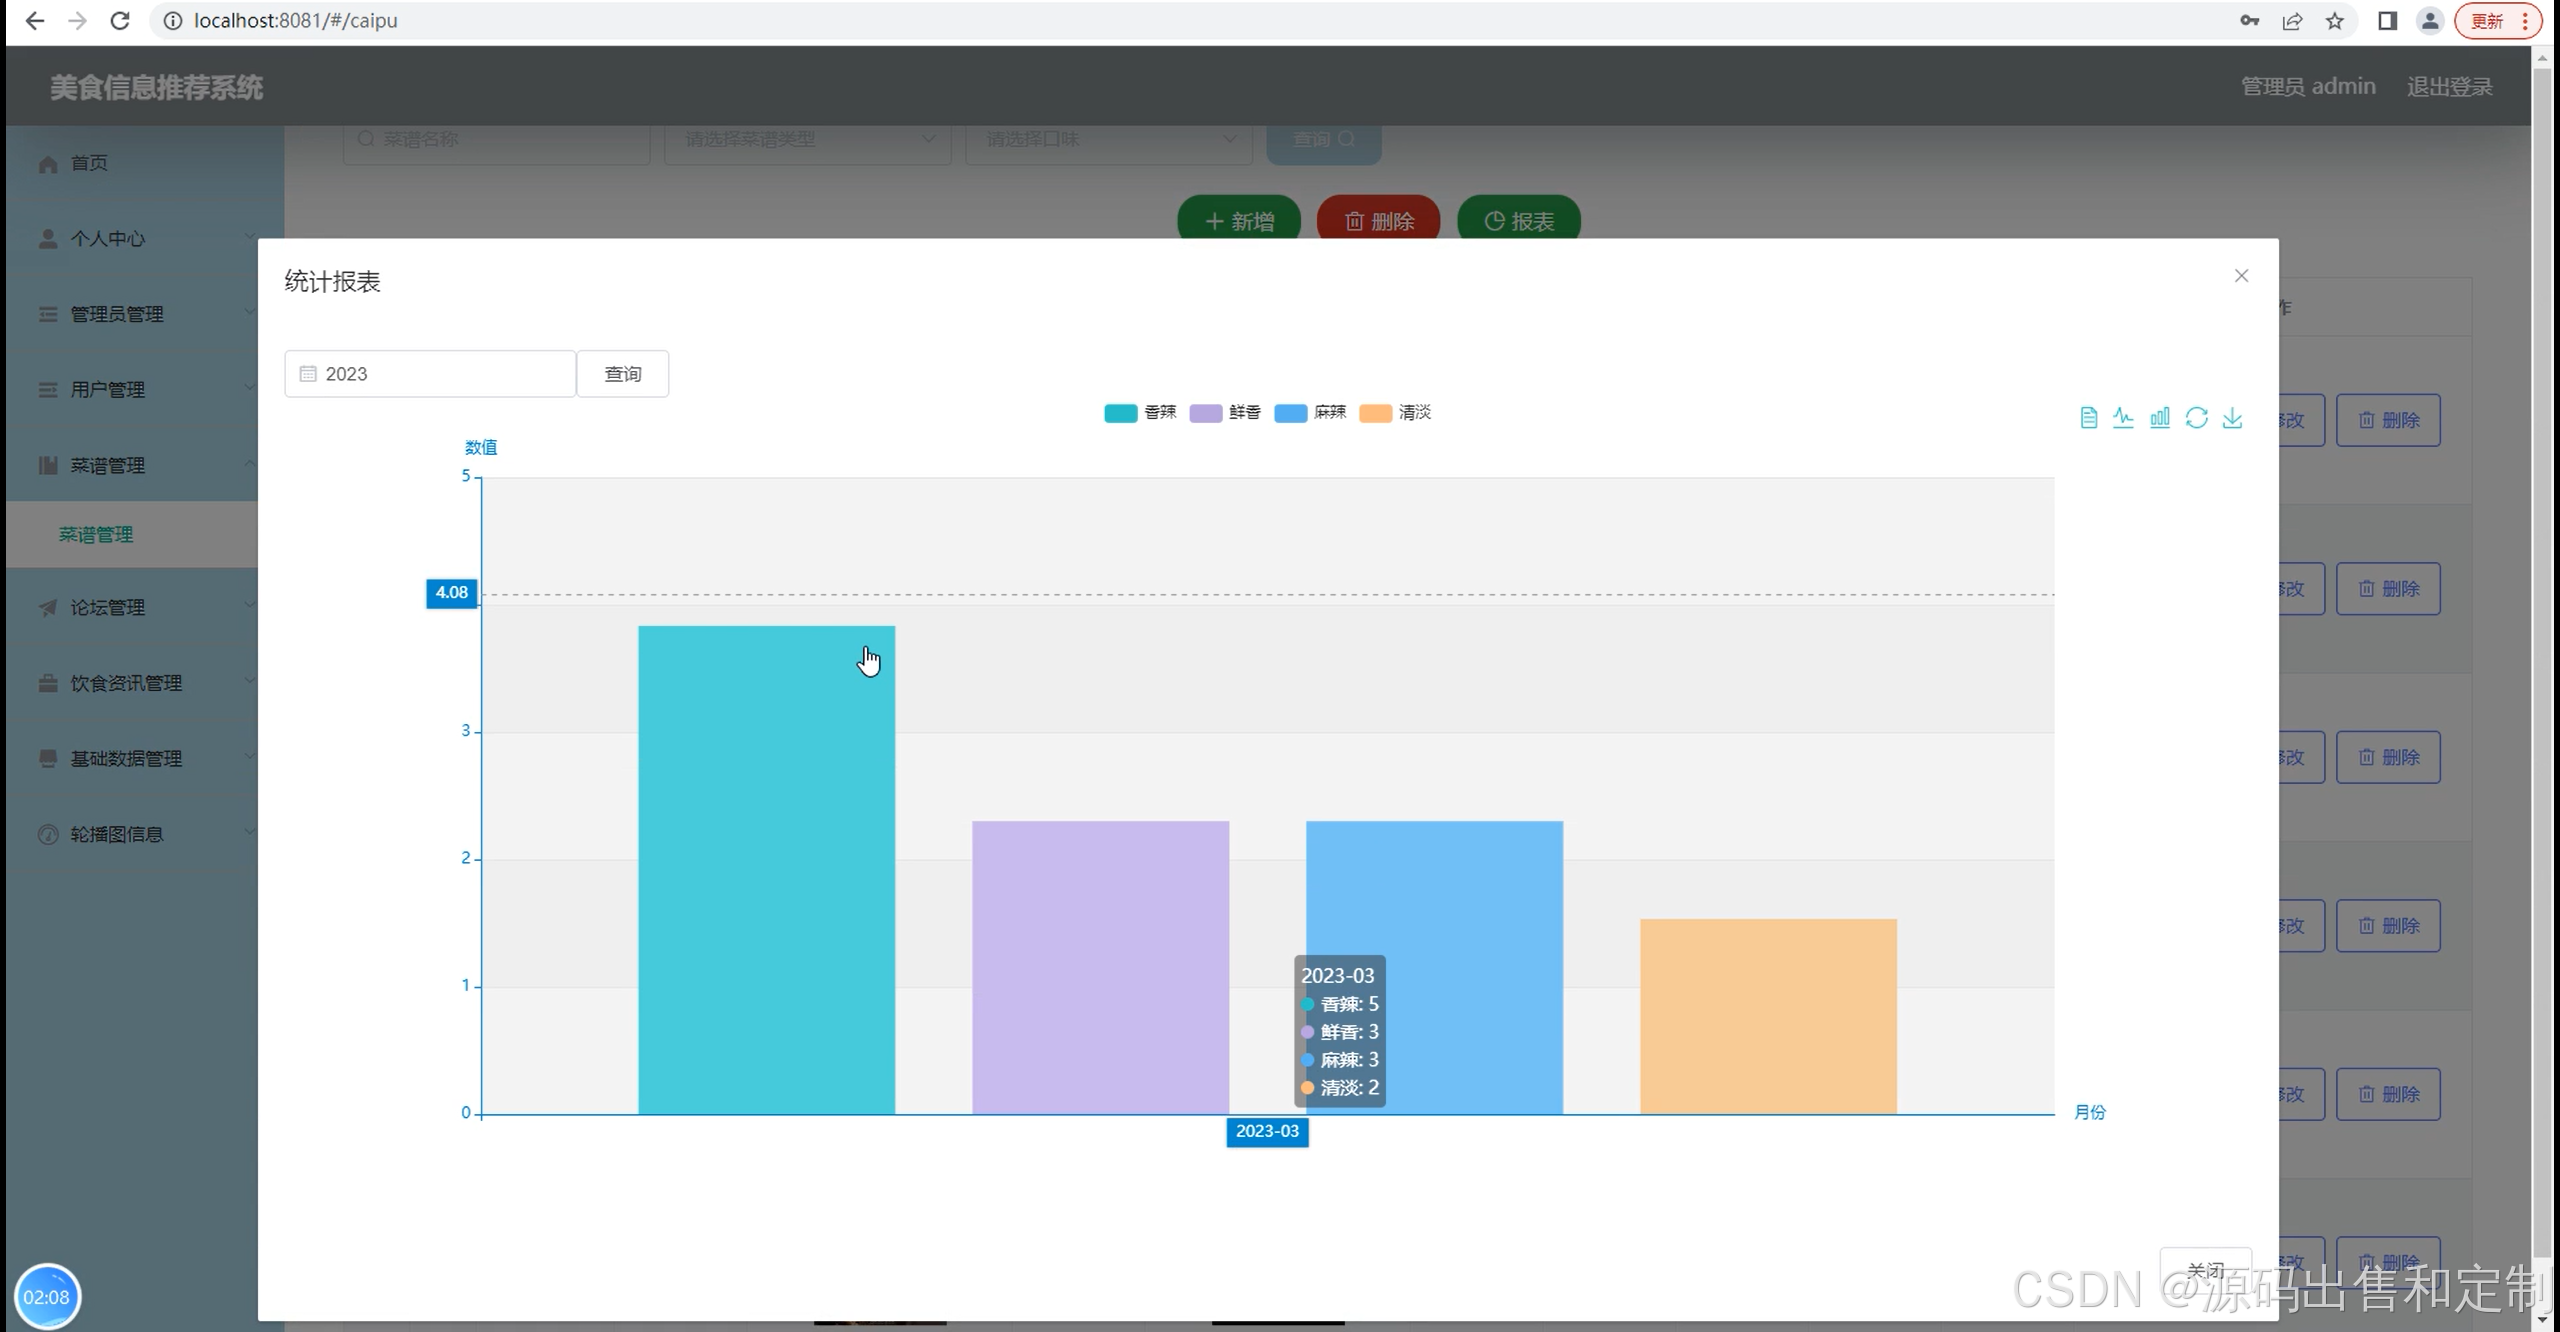Switch chart to line type
Viewport: 2560px width, 1332px height.
2123,418
